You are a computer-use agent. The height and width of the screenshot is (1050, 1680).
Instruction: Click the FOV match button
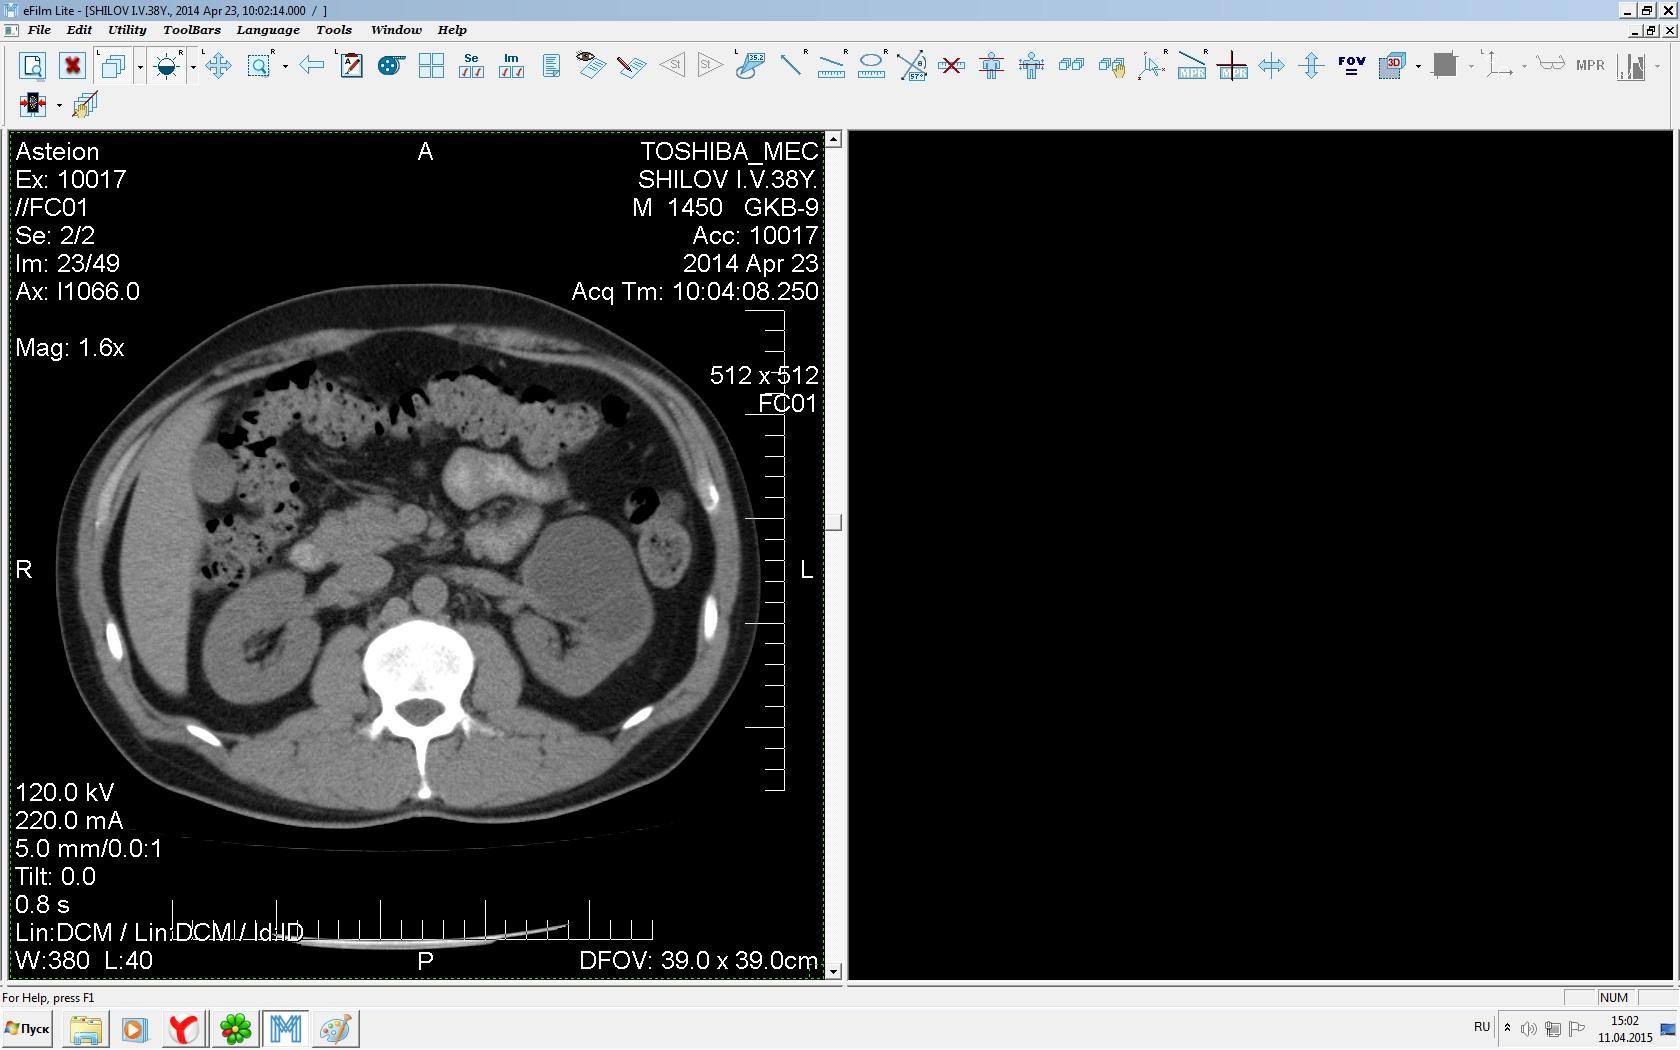point(1351,66)
